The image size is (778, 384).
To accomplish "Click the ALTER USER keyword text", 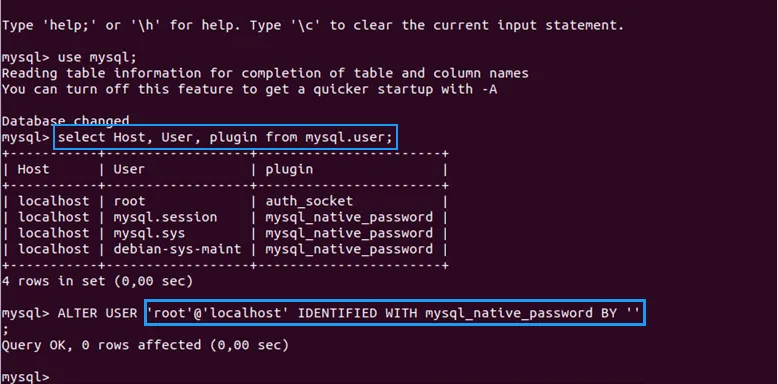I will [97, 313].
